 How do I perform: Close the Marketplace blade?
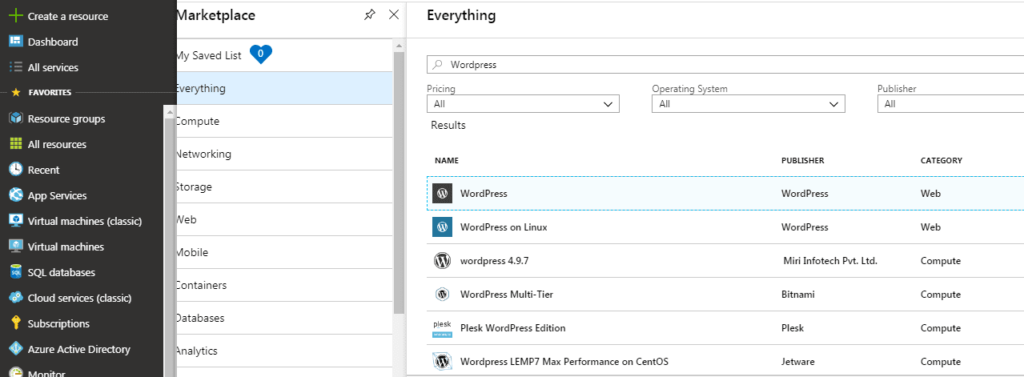(x=394, y=14)
